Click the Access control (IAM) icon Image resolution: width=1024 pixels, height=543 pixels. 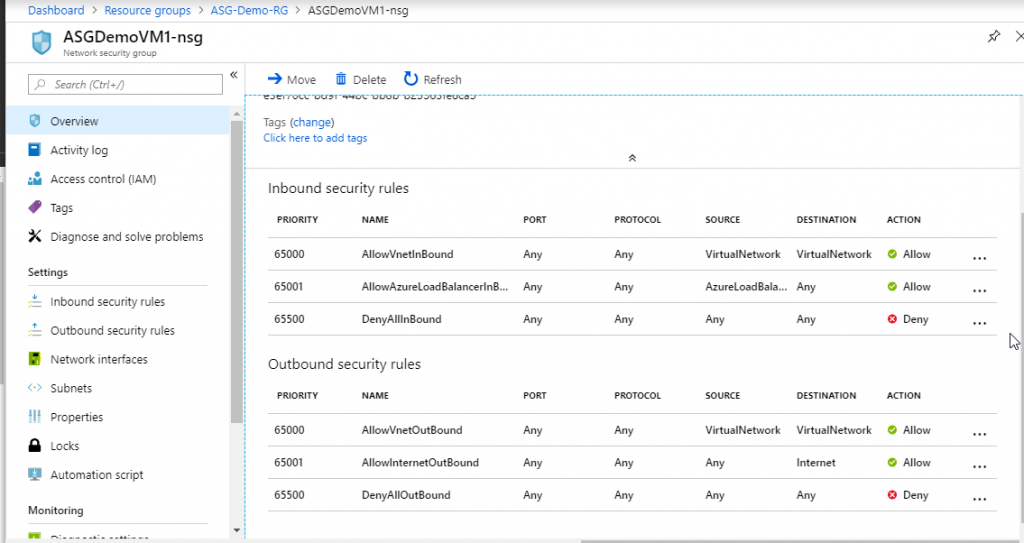coord(35,179)
